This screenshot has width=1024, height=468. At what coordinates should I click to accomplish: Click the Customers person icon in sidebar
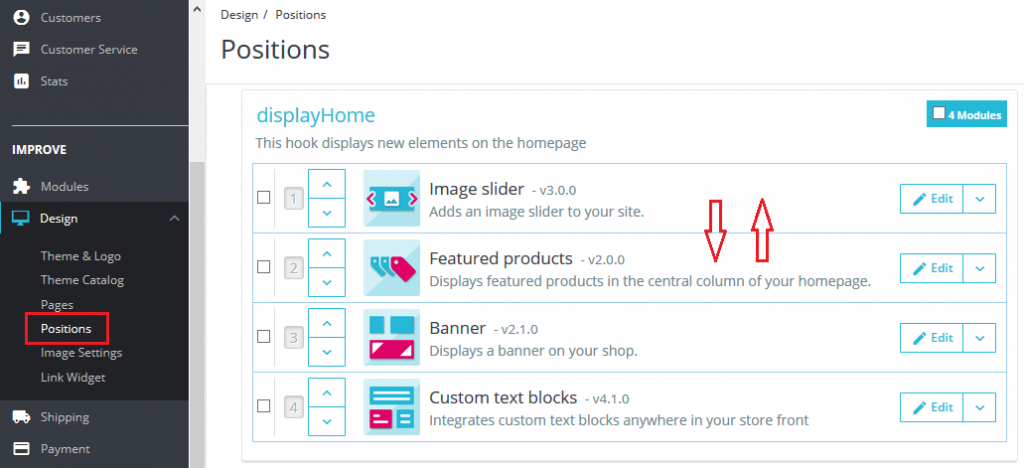pyautogui.click(x=21, y=18)
